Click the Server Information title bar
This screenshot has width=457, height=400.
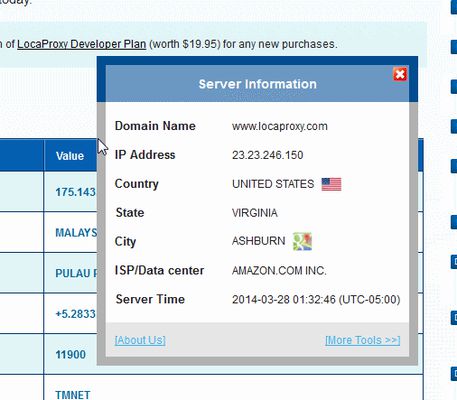pos(257,84)
